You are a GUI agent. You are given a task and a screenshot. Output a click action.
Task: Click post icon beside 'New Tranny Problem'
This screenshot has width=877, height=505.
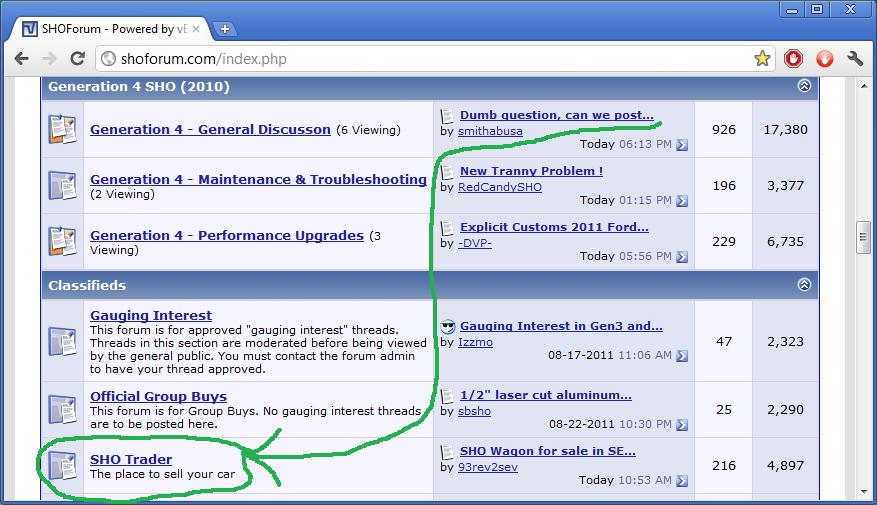[x=447, y=172]
